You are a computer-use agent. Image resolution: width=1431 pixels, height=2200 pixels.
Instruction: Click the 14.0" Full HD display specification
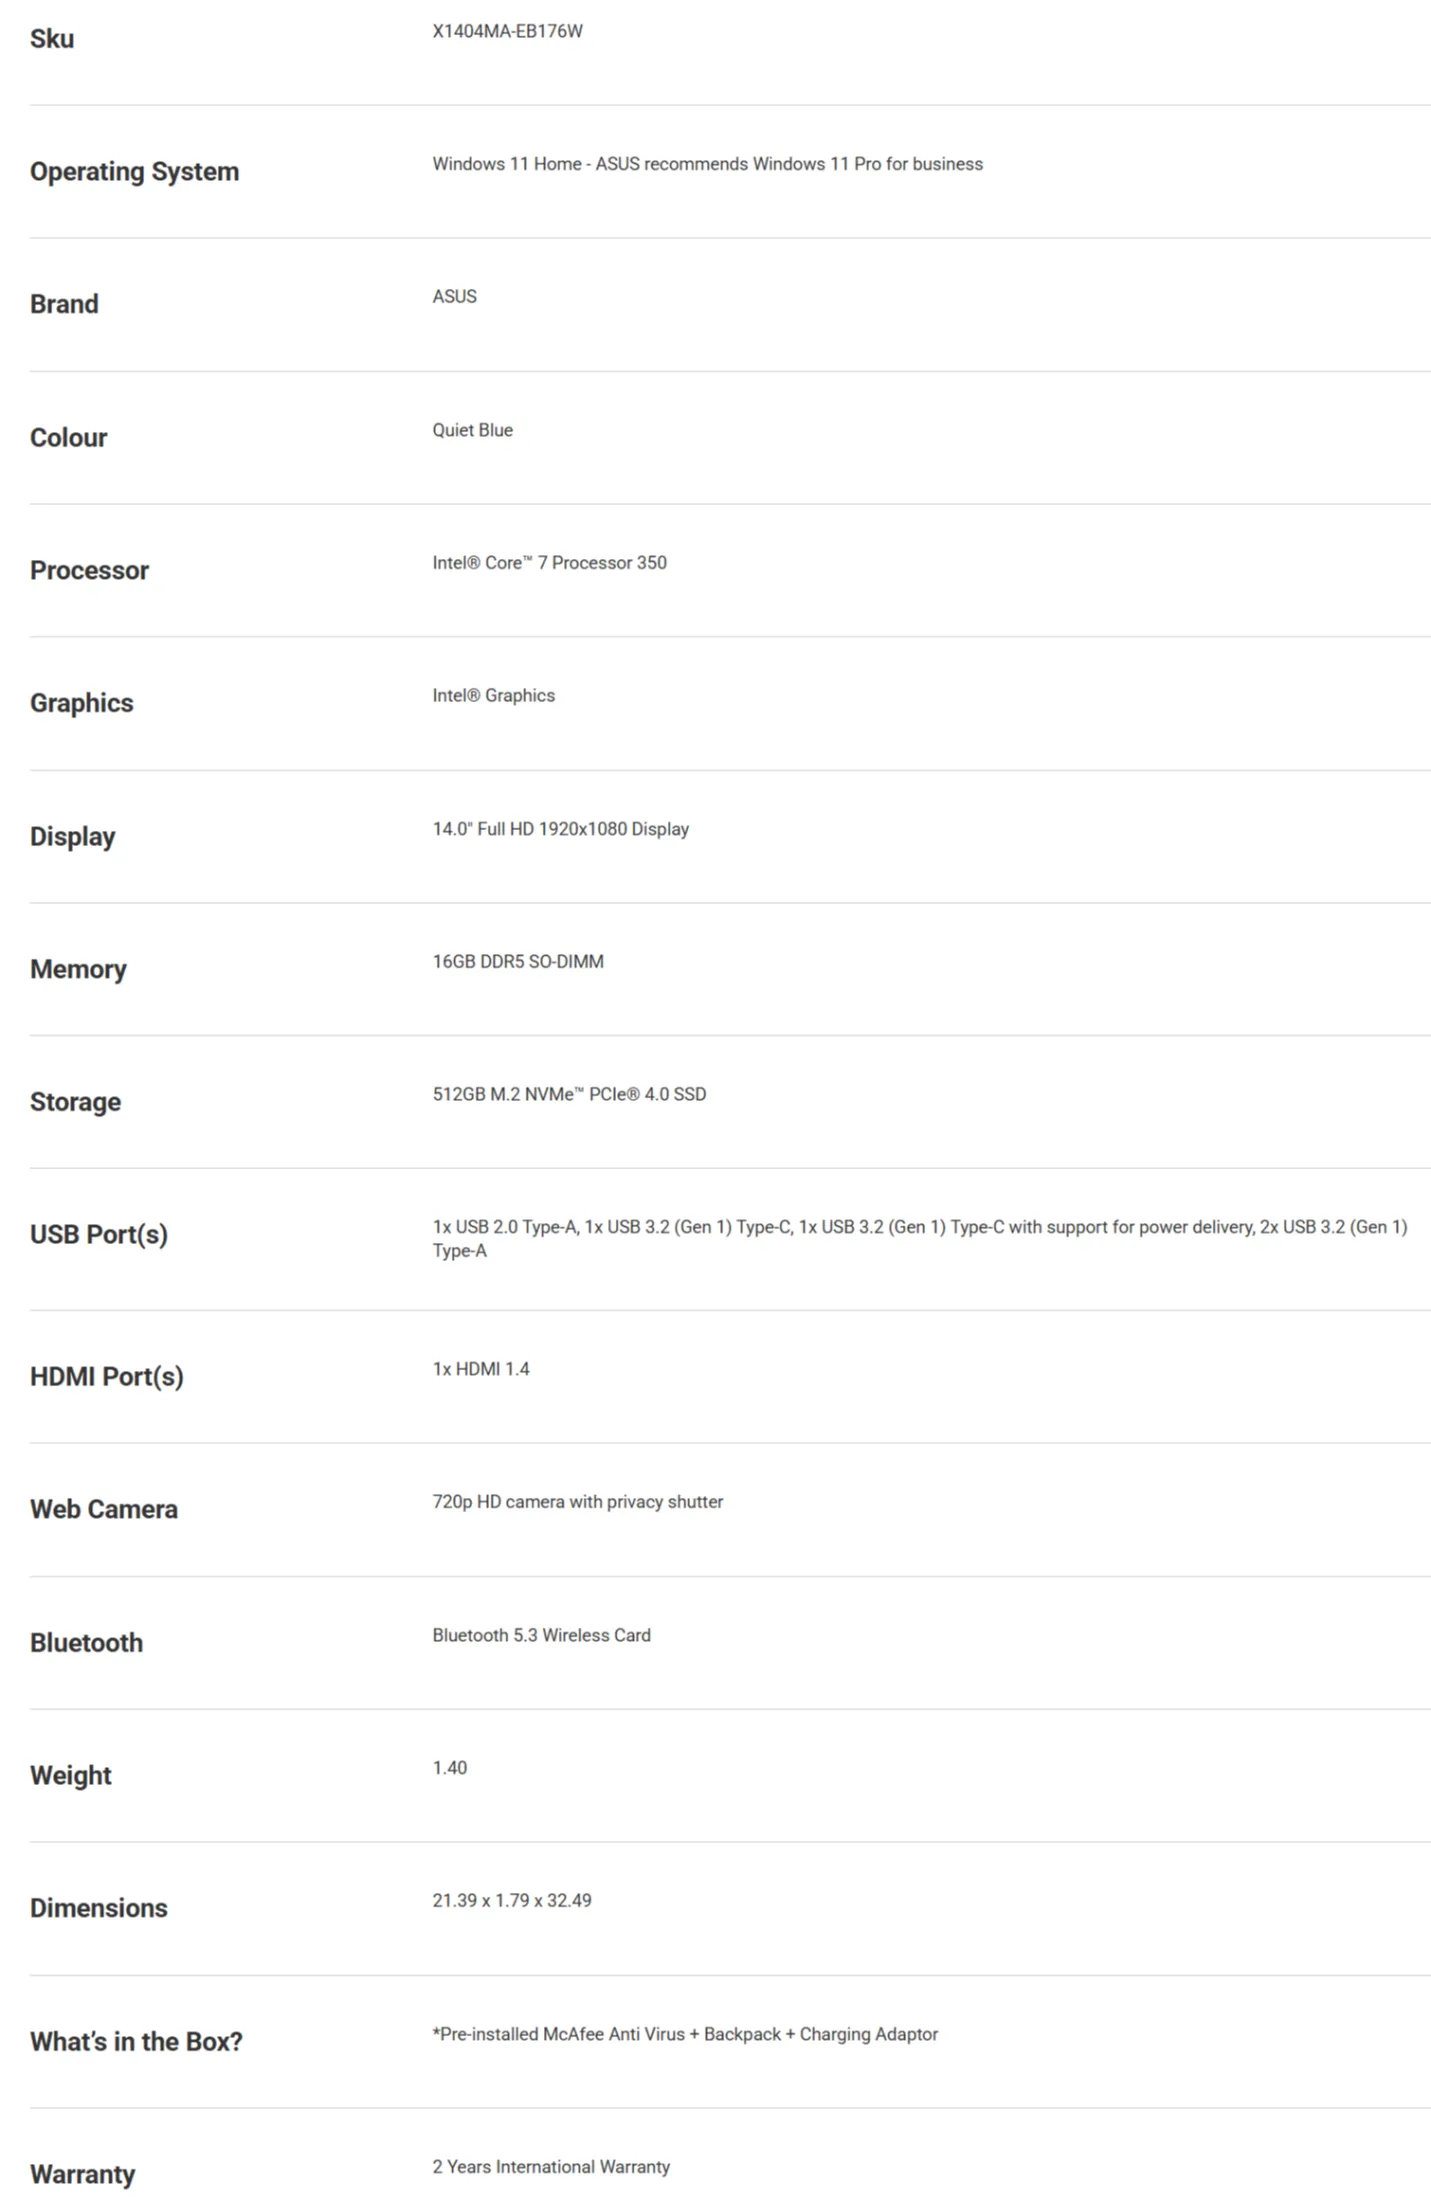pos(560,829)
